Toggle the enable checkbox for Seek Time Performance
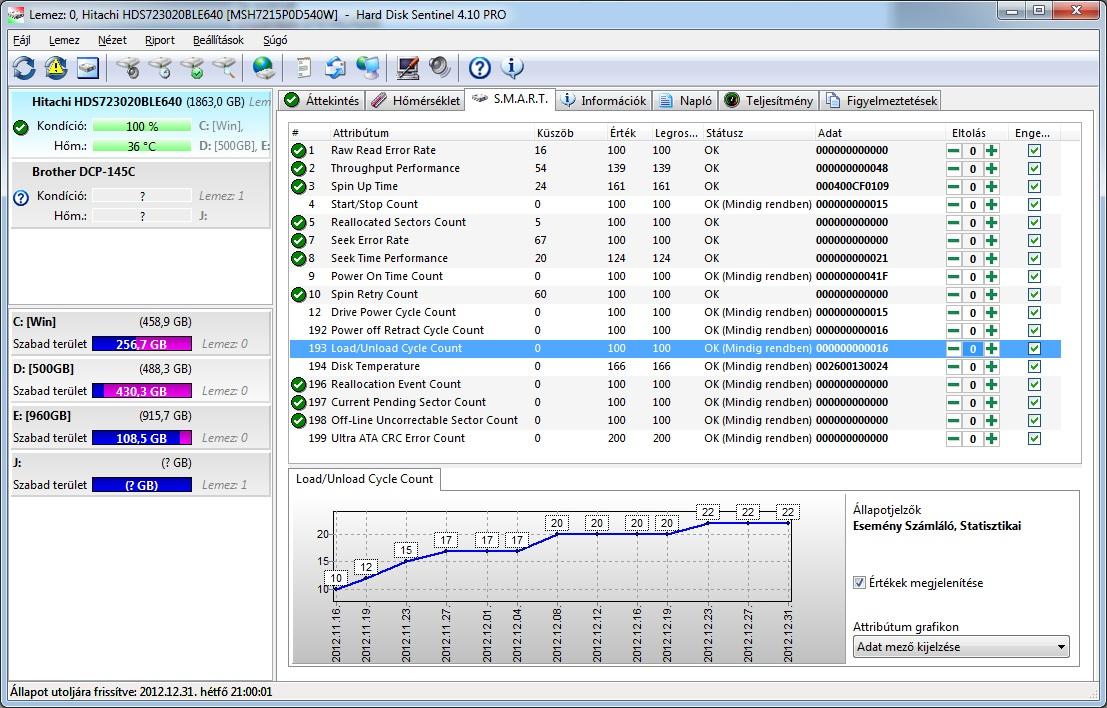The width and height of the screenshot is (1107, 708). [1034, 258]
